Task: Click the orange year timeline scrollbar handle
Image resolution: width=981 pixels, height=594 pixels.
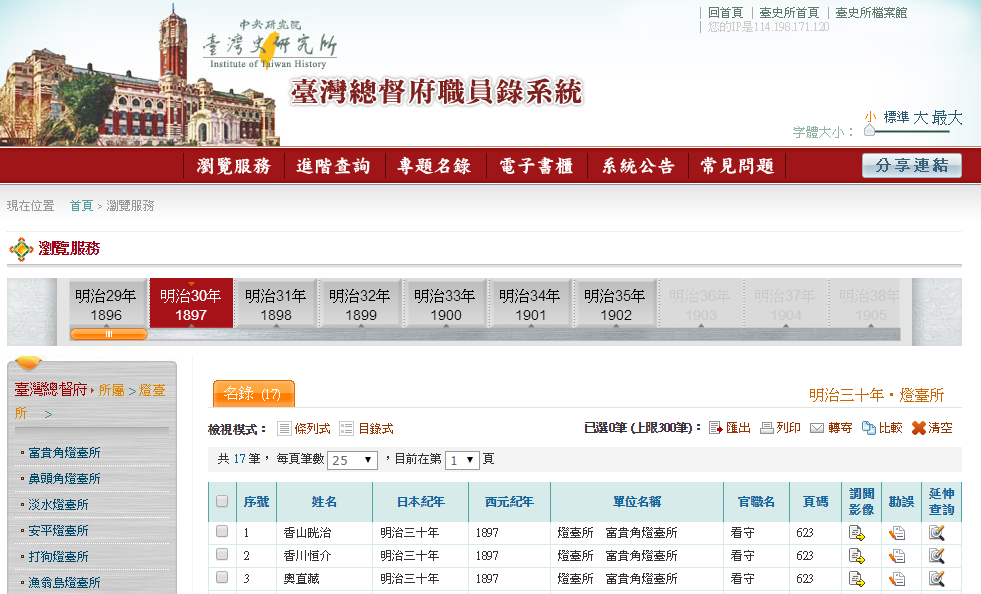Action: pyautogui.click(x=109, y=334)
